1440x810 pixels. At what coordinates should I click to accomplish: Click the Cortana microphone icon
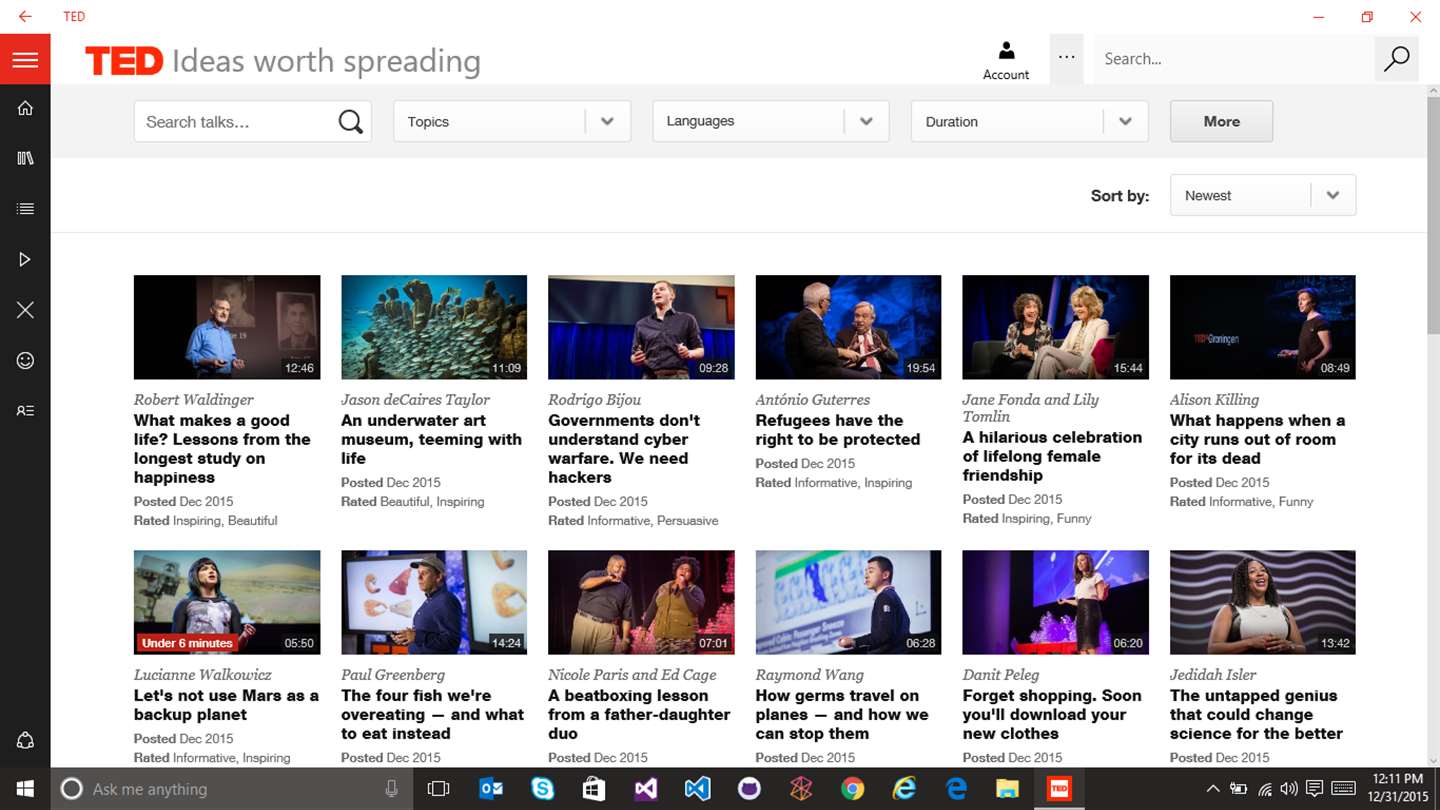click(x=391, y=789)
